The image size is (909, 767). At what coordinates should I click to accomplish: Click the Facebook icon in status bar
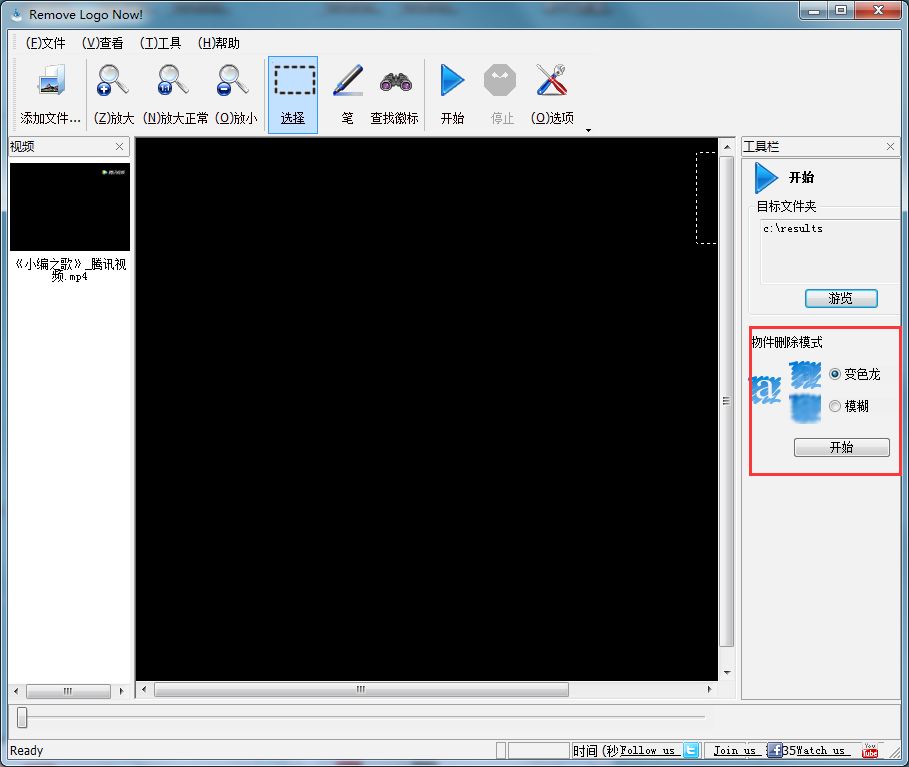[x=774, y=750]
